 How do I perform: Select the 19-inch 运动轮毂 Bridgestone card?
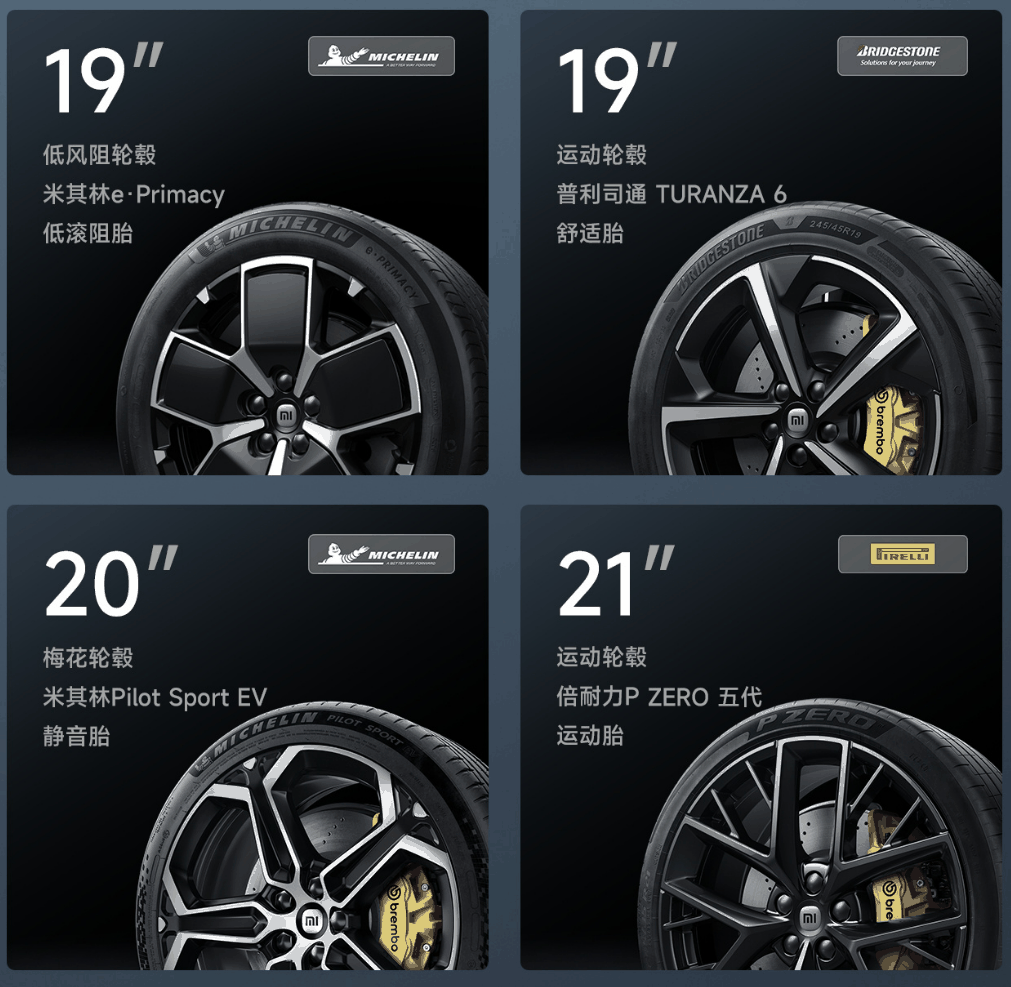click(761, 242)
